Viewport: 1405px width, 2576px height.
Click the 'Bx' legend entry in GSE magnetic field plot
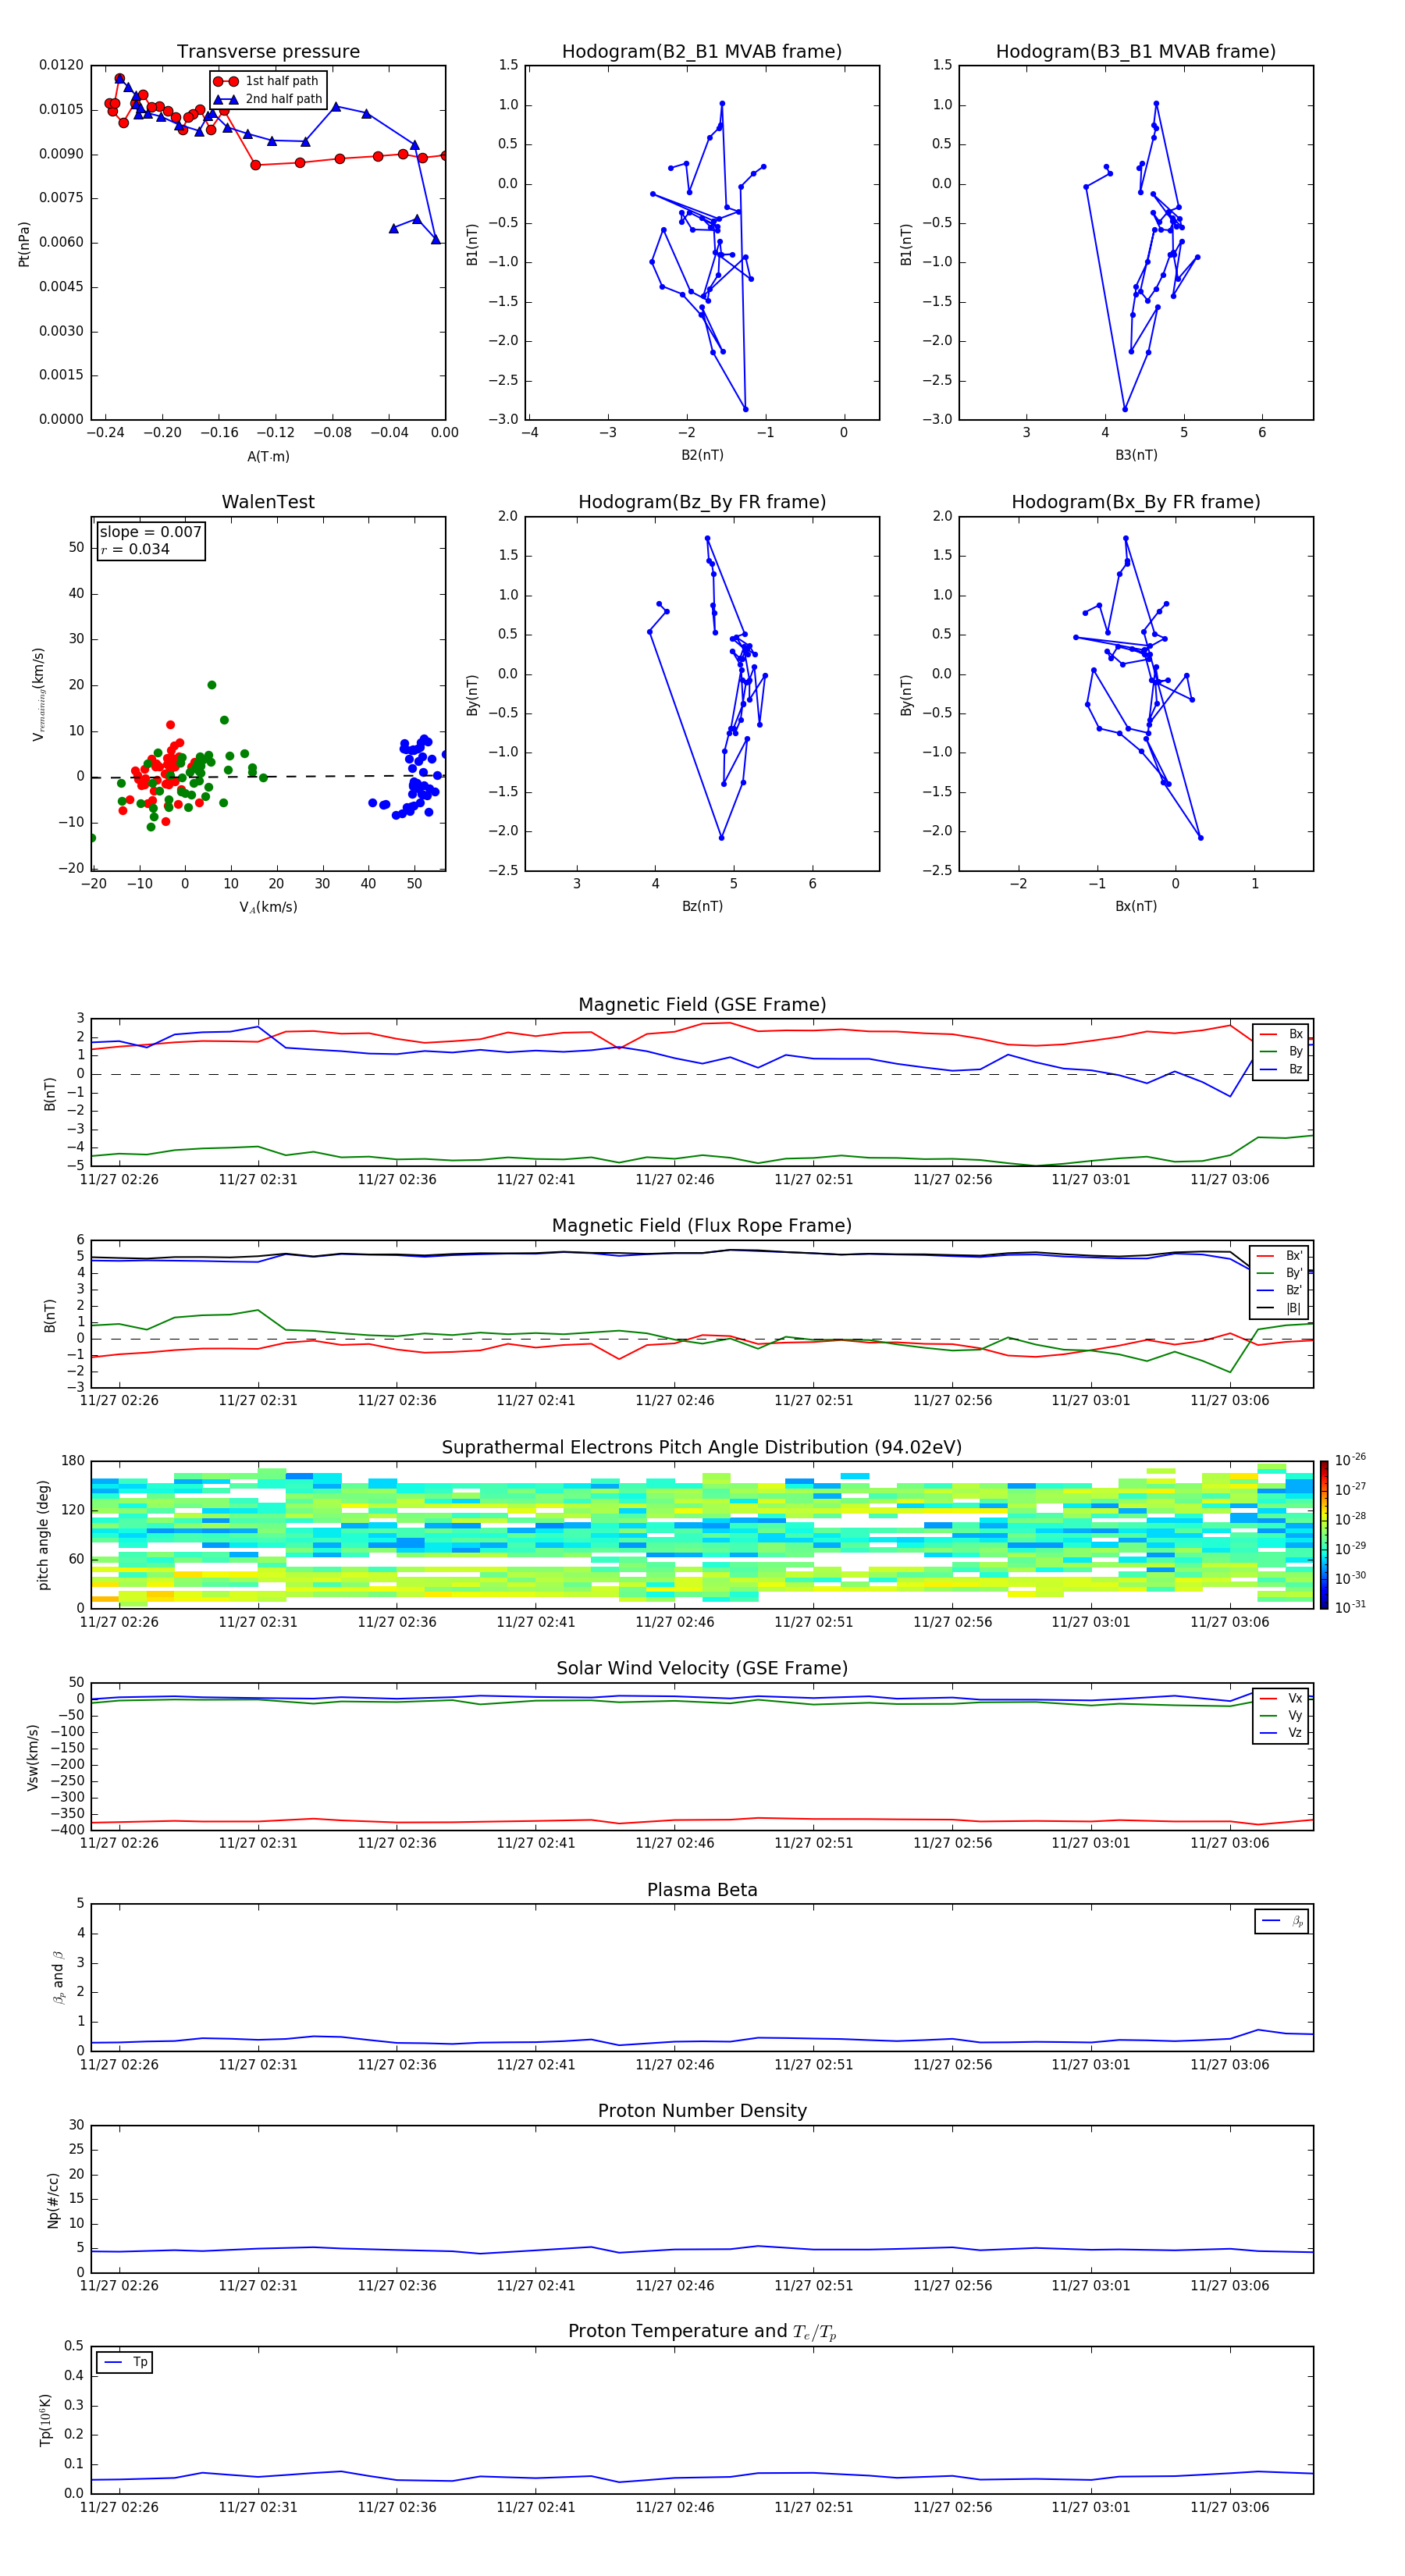[1281, 1034]
